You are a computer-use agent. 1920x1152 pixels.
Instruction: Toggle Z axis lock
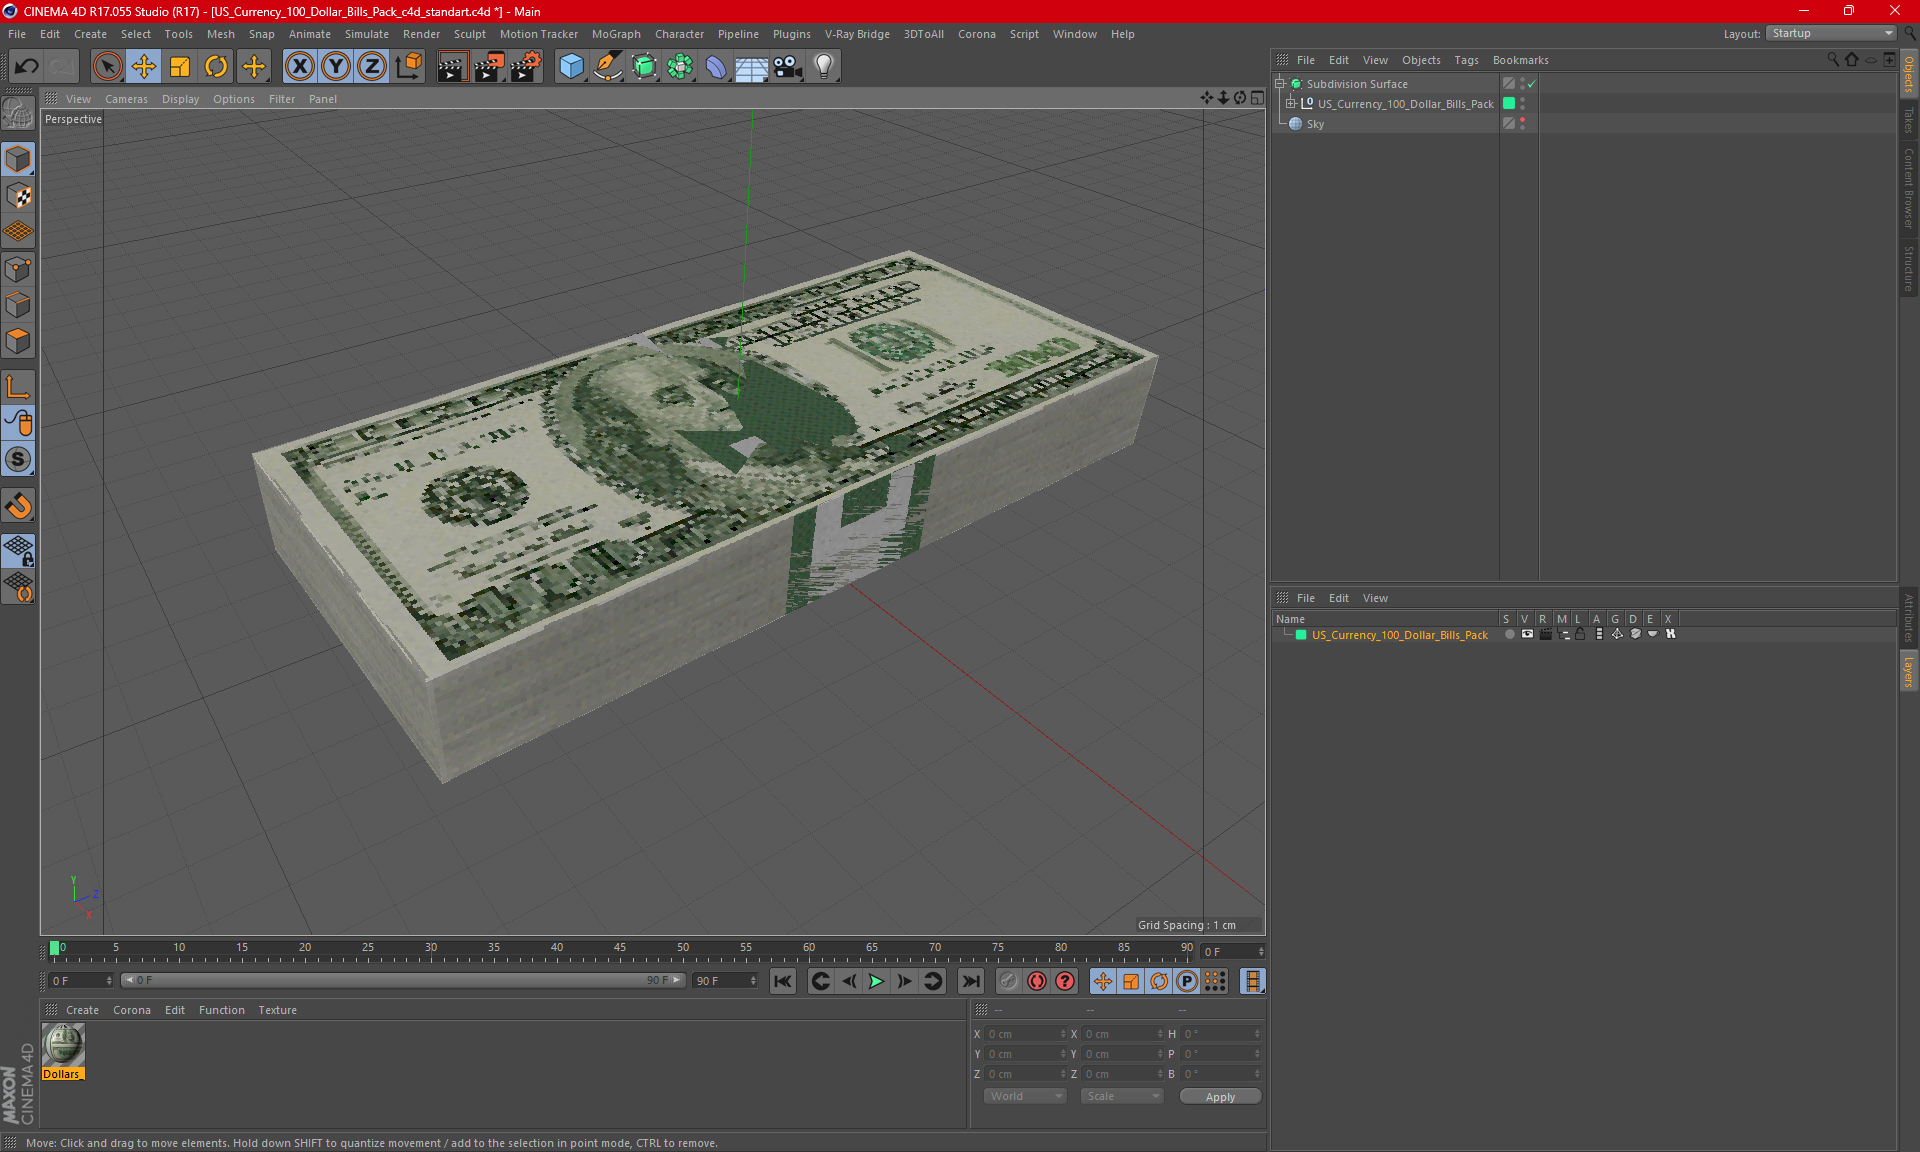coord(372,67)
